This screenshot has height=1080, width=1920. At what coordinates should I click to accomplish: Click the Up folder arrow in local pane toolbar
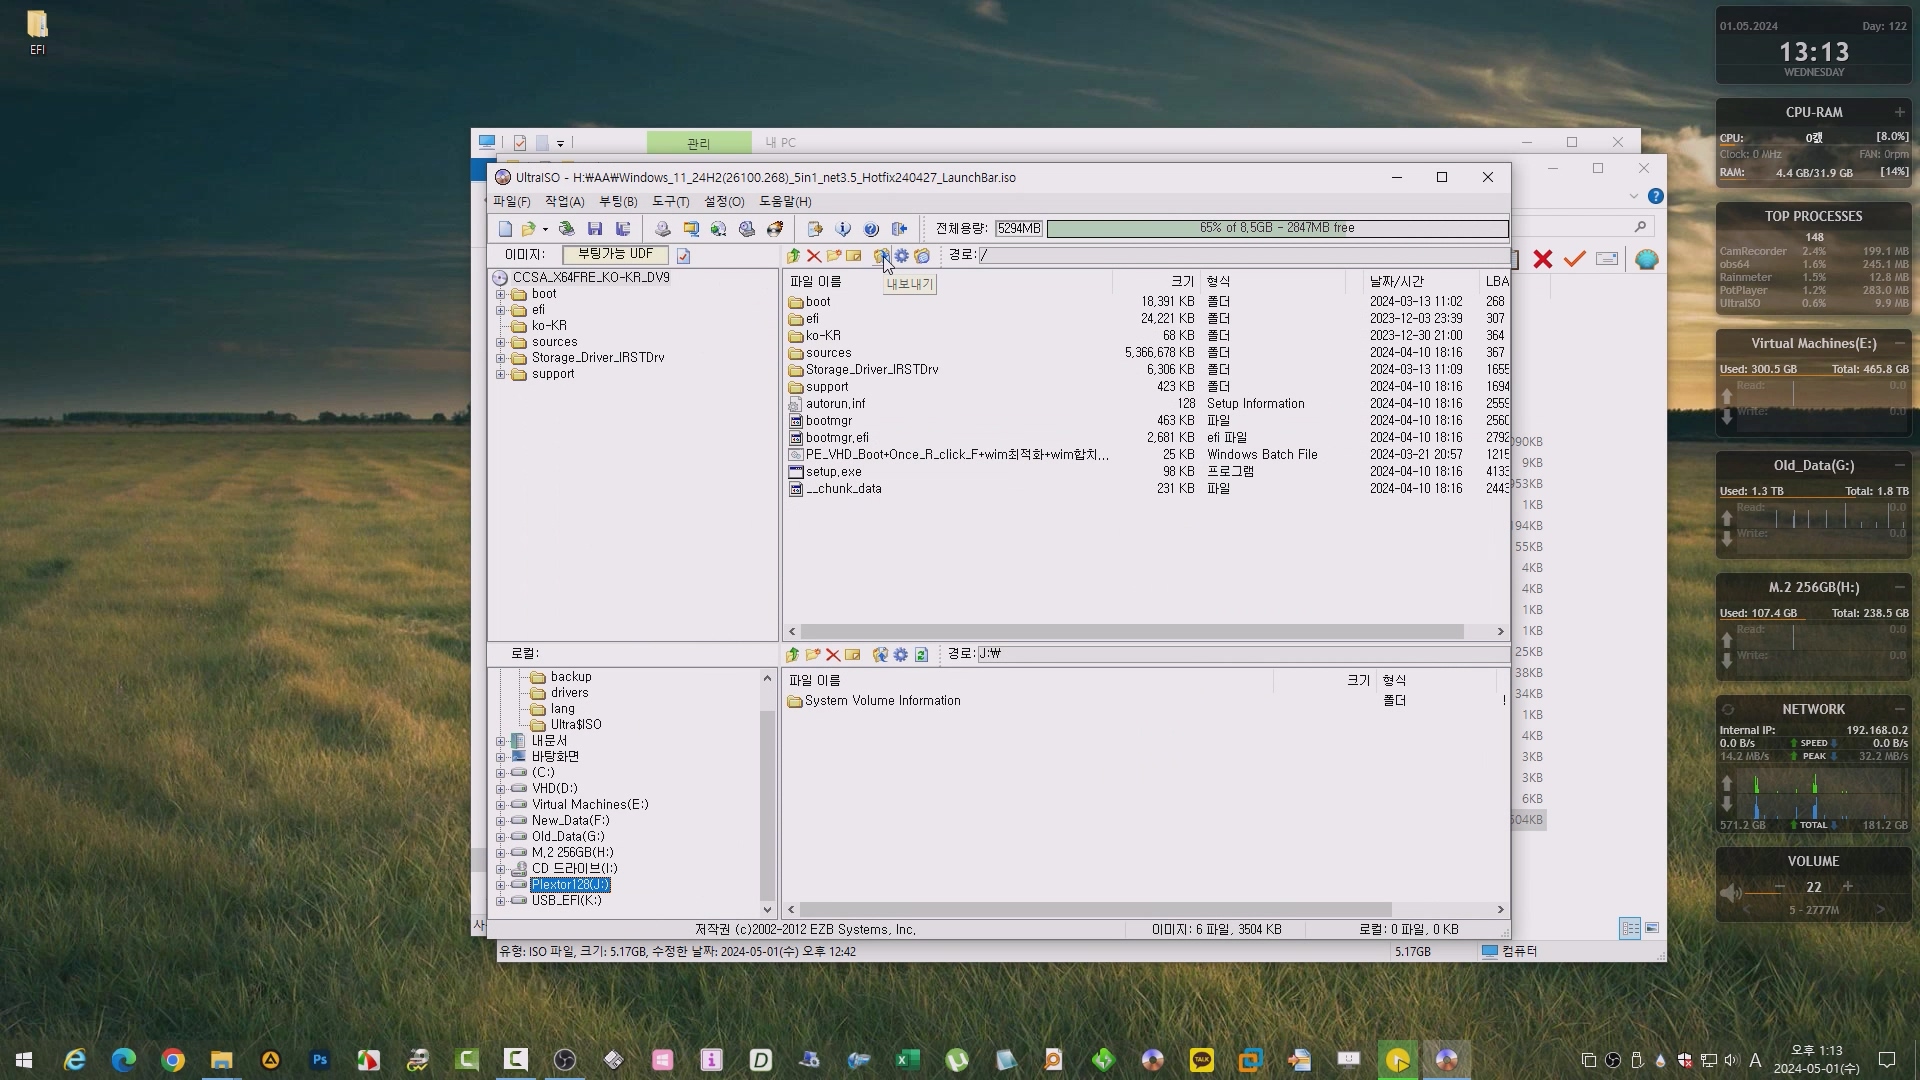click(x=792, y=655)
